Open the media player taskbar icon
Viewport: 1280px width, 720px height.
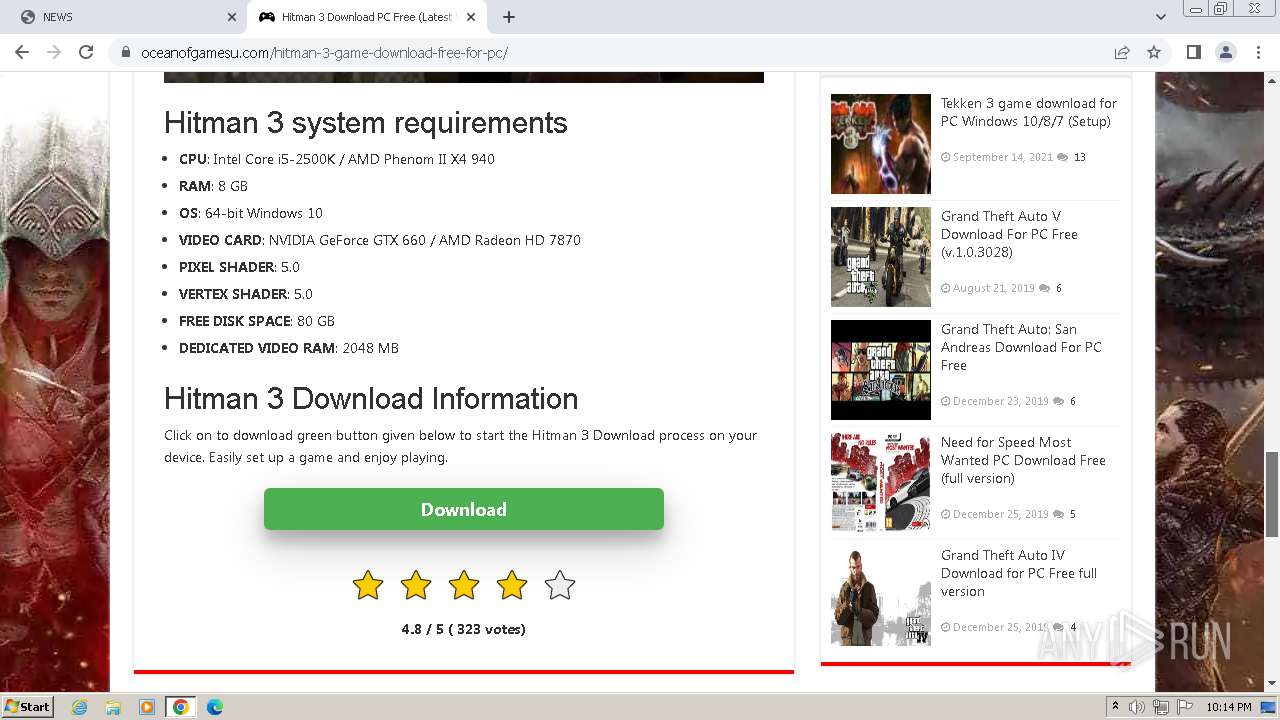point(147,707)
